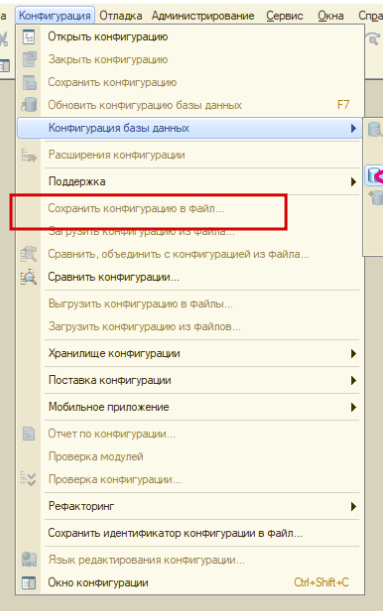Select Выгрузить конфигурацию в файлы...

click(190, 304)
